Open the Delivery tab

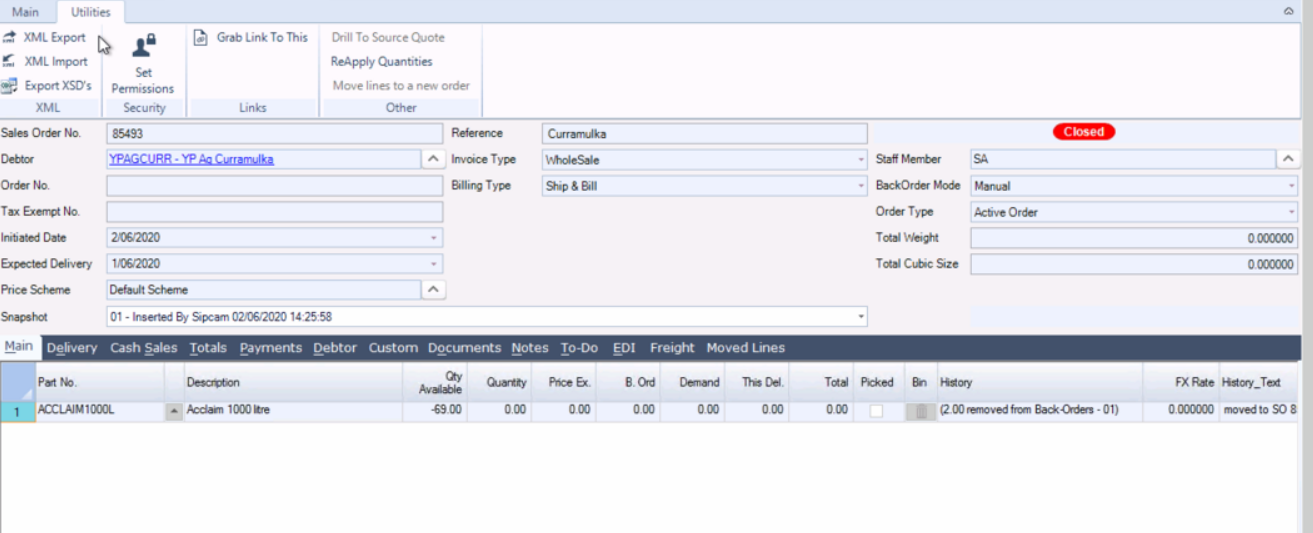(72, 348)
